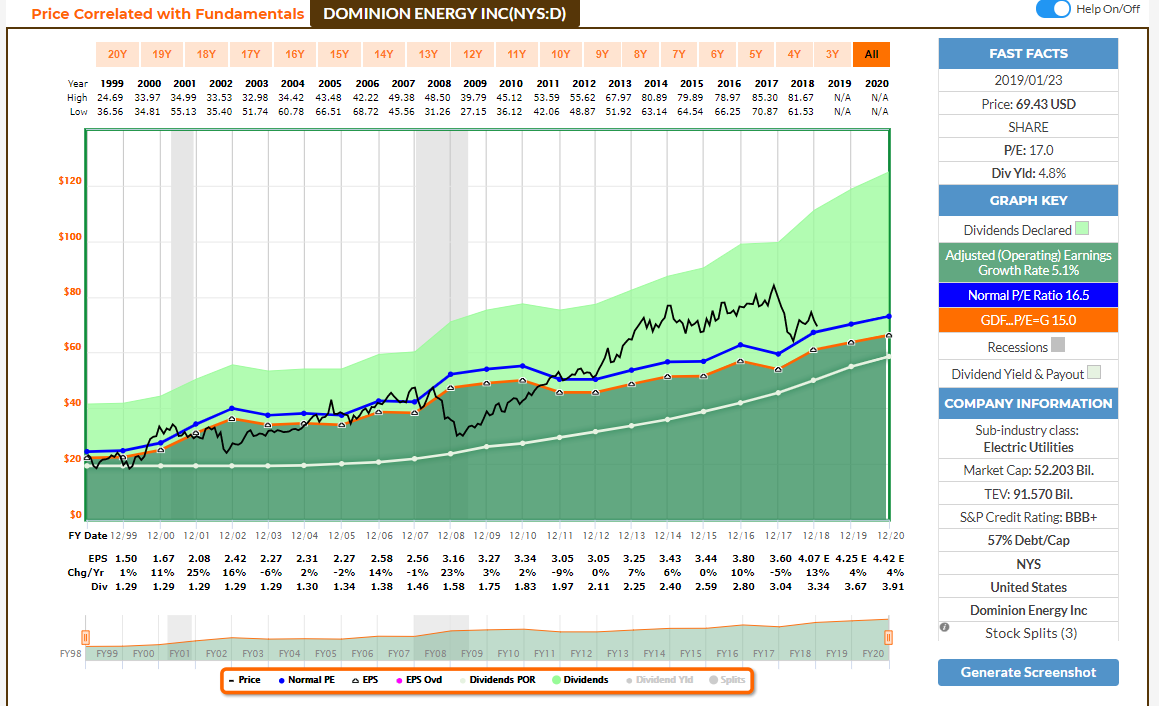This screenshot has width=1159, height=706.
Task: Toggle EPS series in legend
Action: pos(365,680)
